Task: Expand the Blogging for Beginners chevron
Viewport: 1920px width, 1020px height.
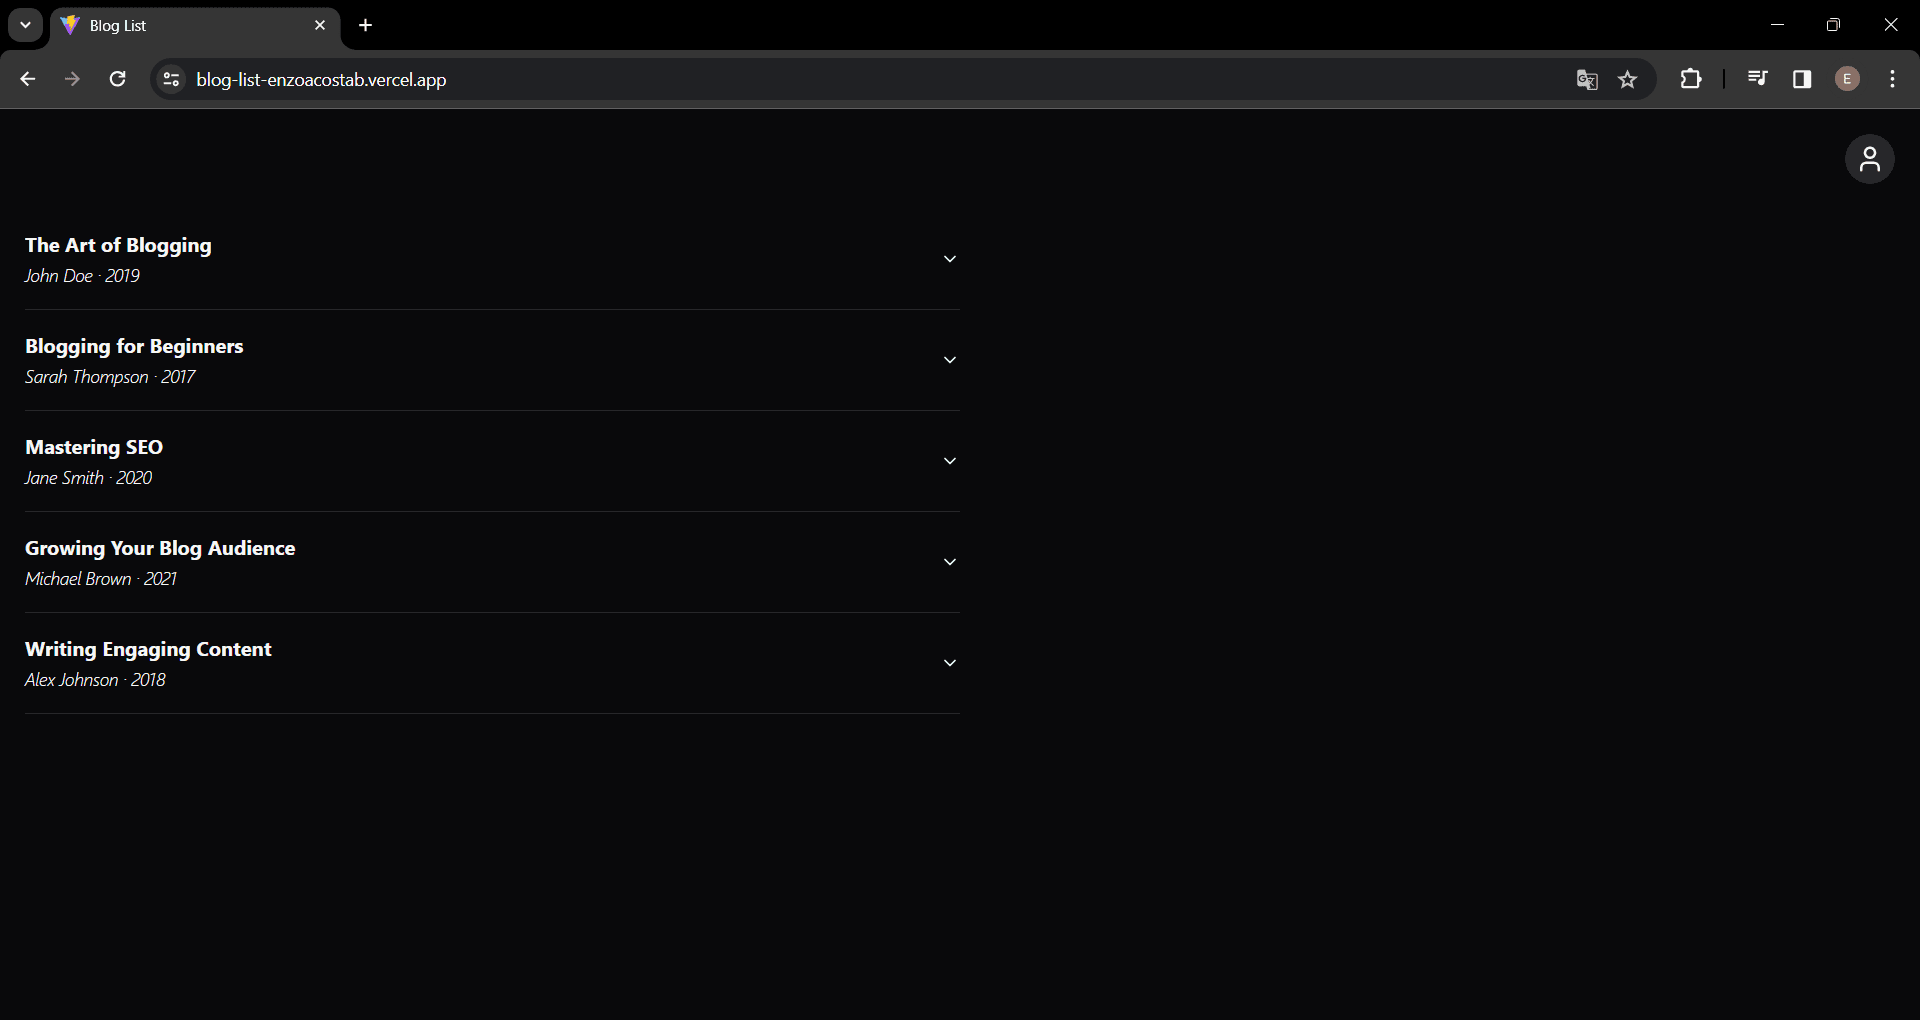Action: (950, 360)
